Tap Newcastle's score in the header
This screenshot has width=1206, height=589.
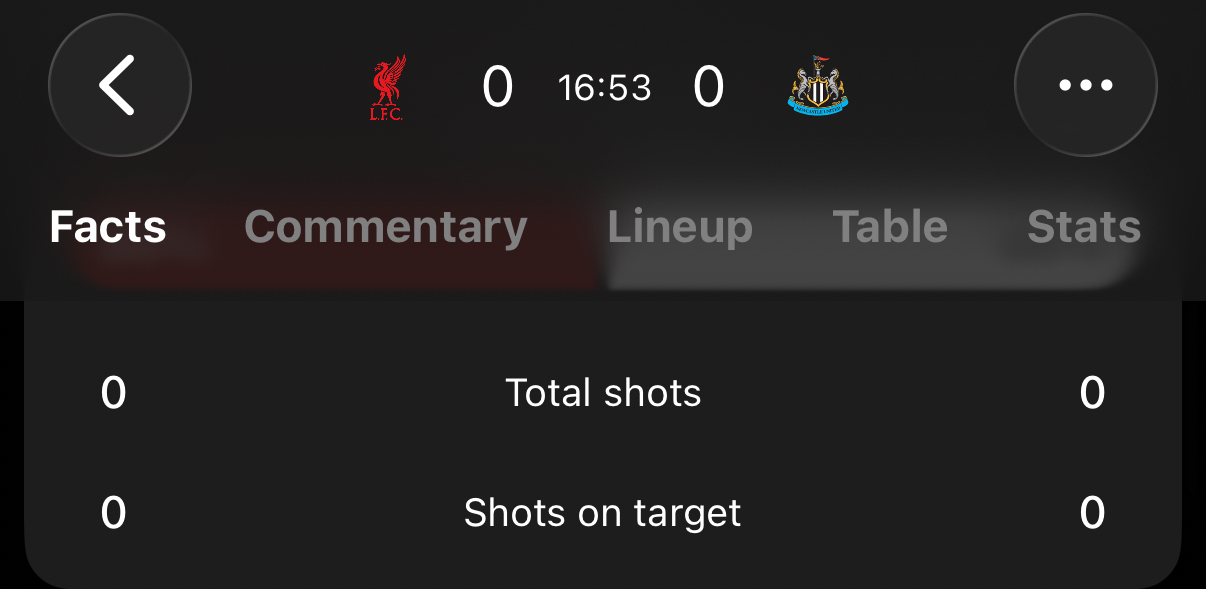[x=708, y=87]
